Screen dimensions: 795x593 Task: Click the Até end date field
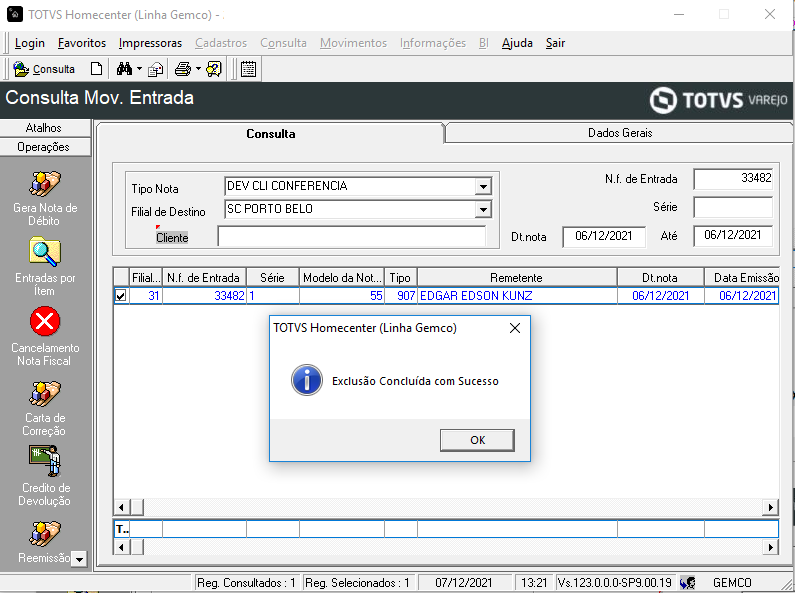pos(733,235)
